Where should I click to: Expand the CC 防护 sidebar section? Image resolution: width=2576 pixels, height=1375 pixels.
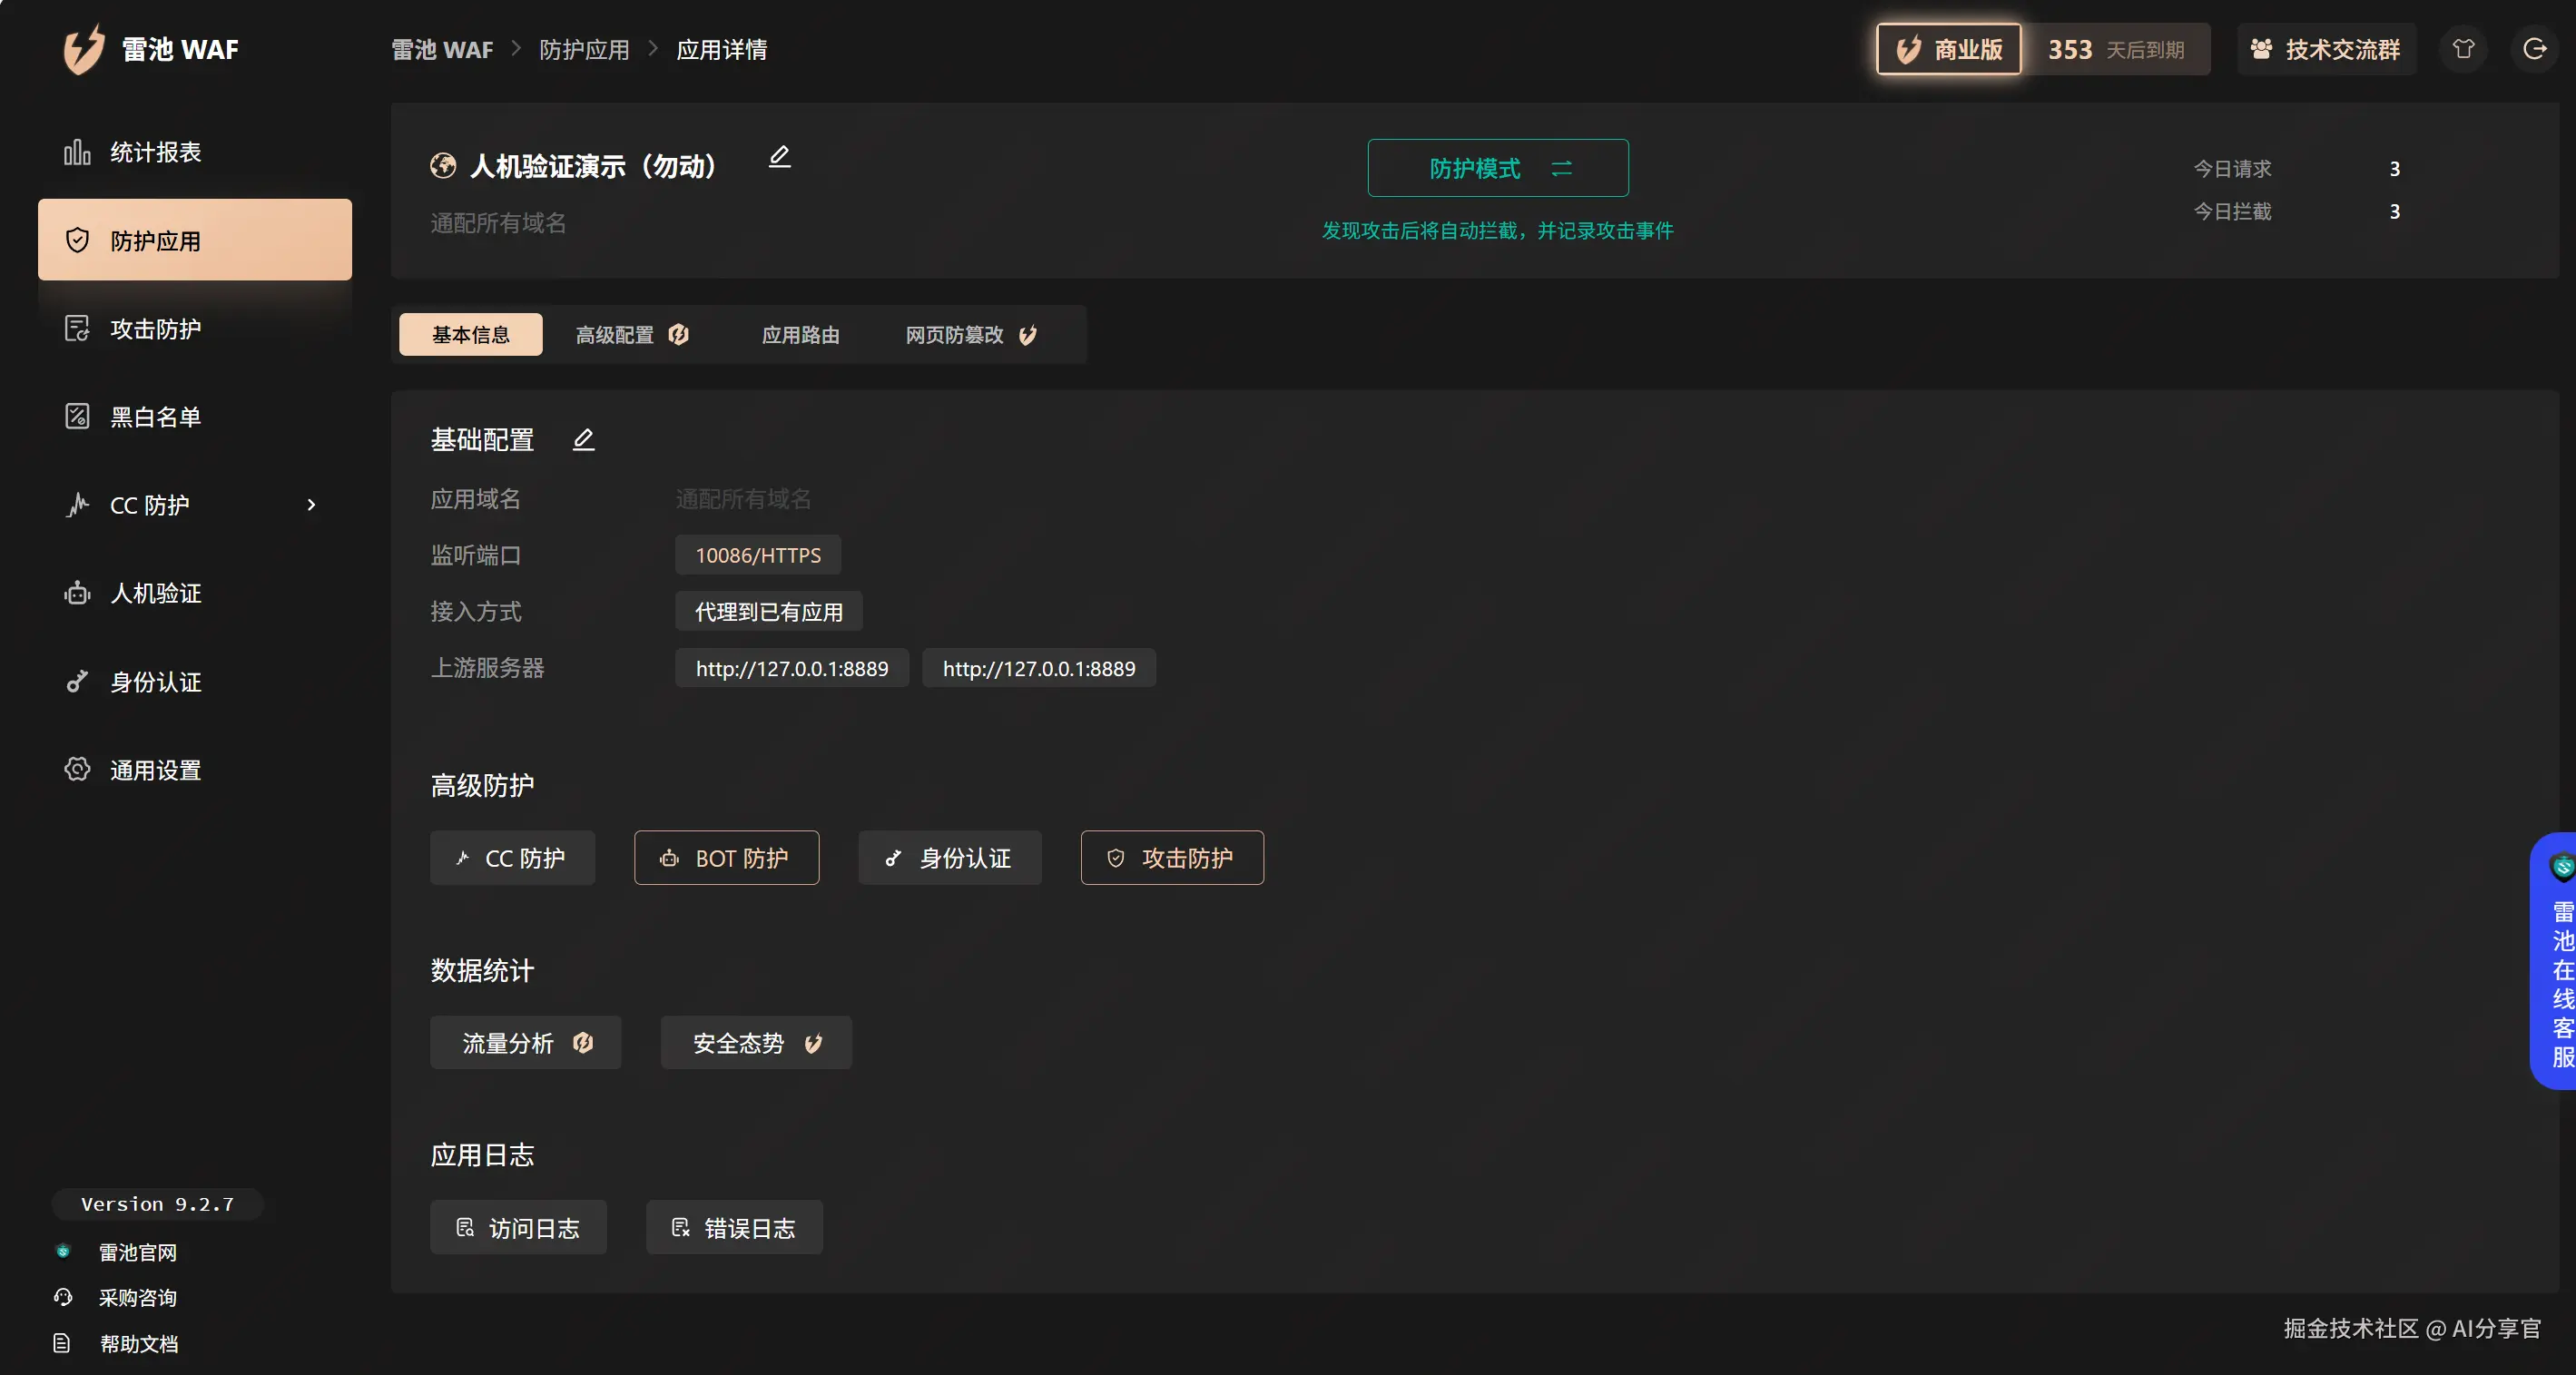pyautogui.click(x=311, y=505)
